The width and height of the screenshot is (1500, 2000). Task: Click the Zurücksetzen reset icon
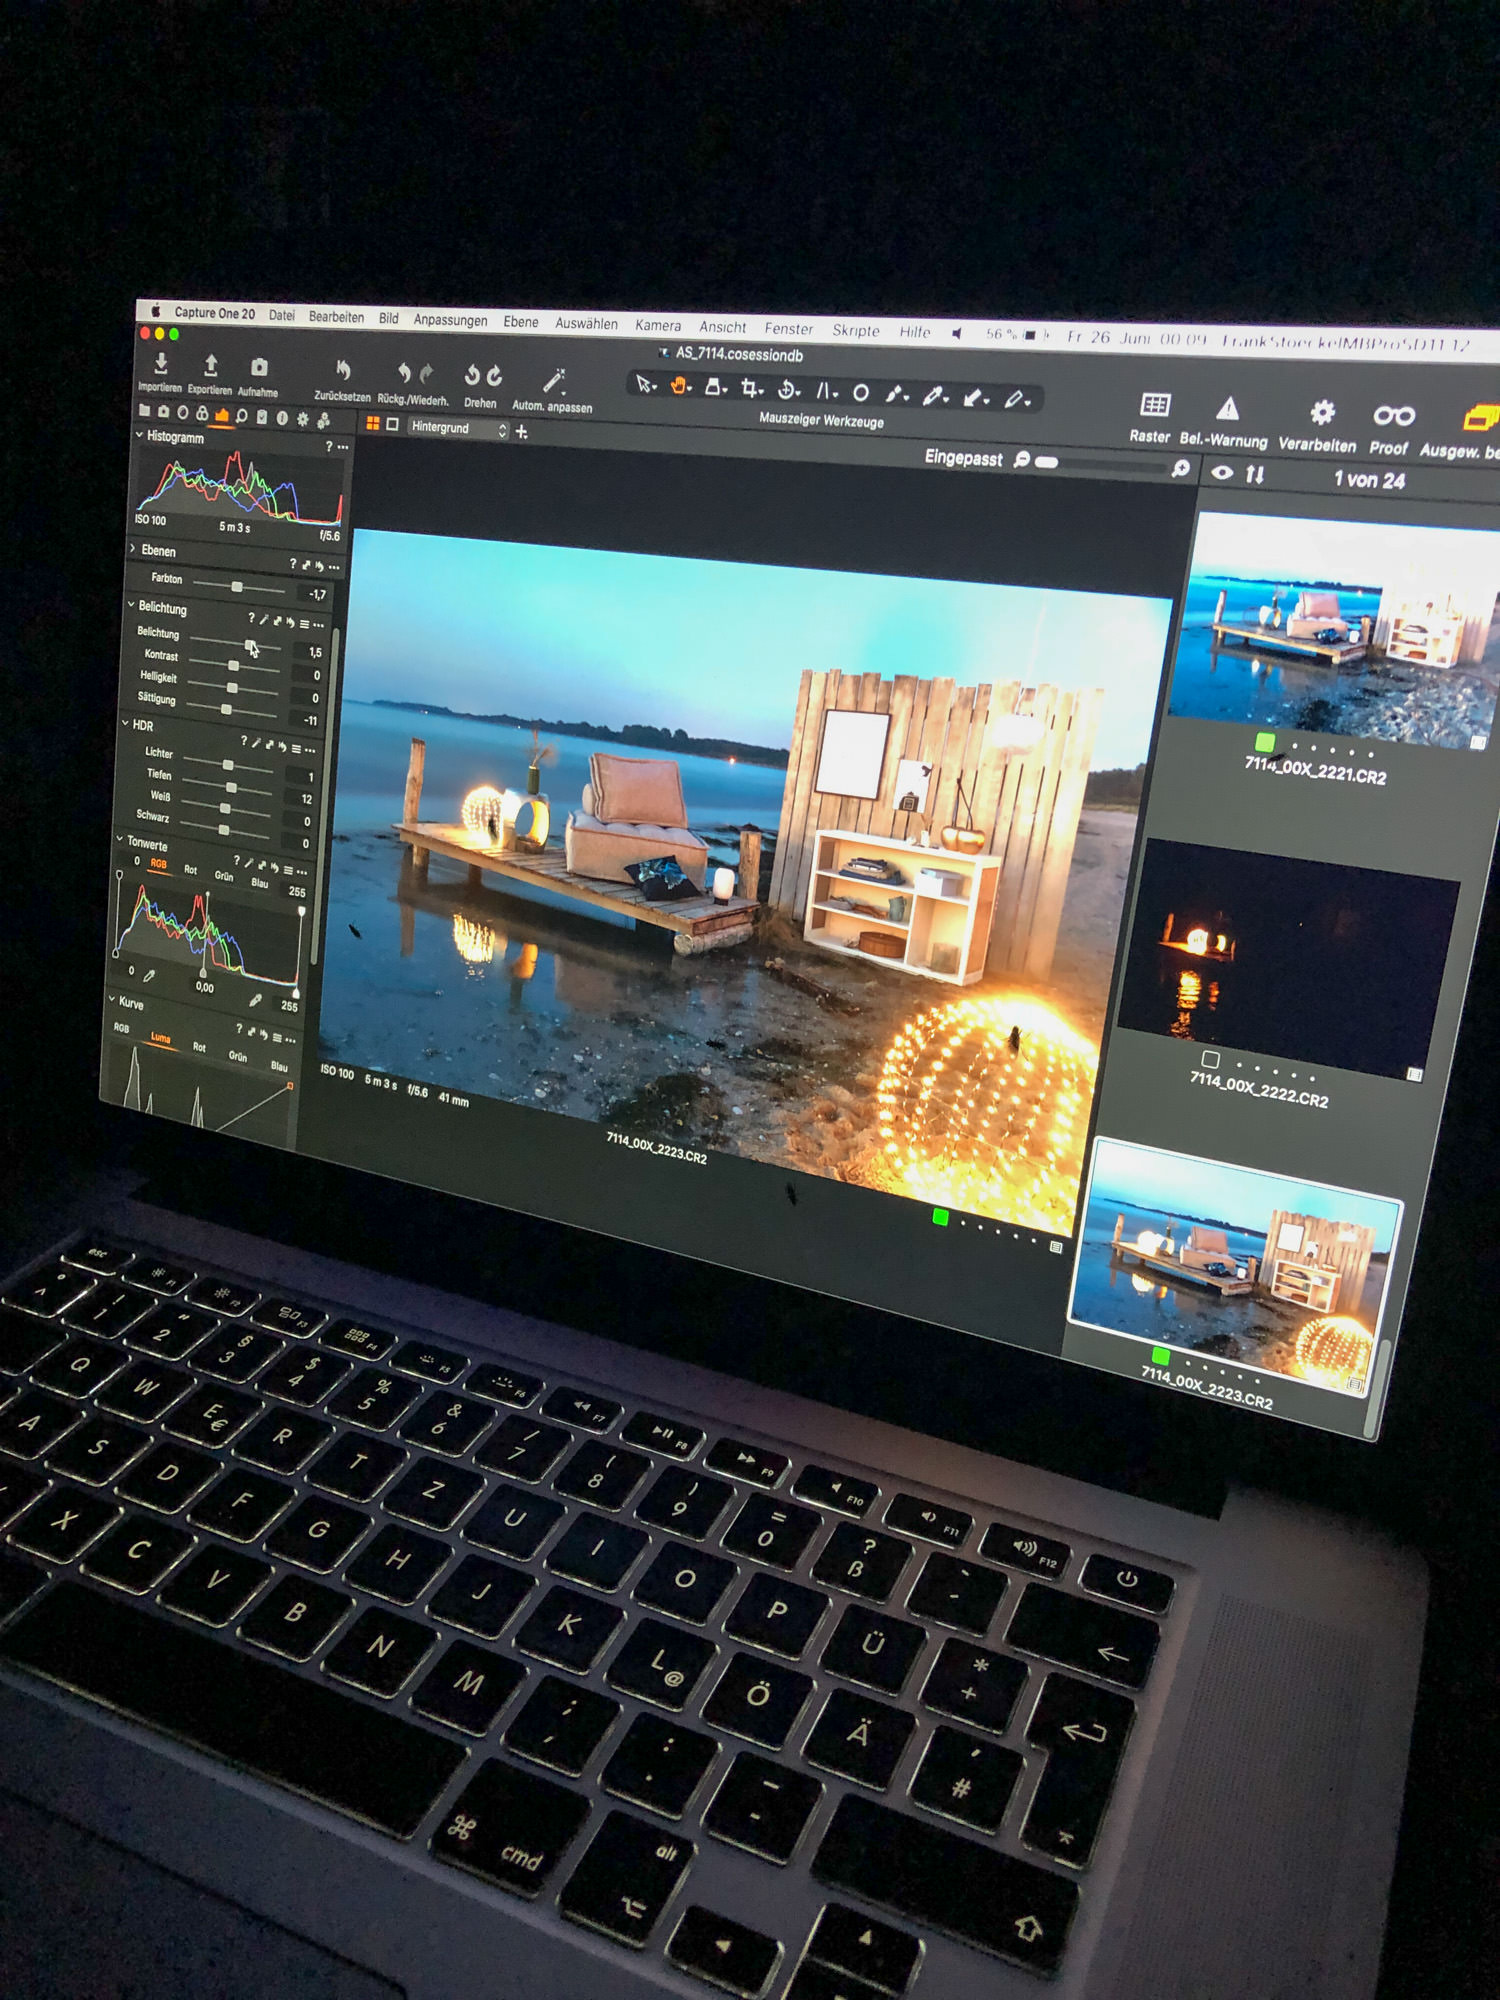343,372
